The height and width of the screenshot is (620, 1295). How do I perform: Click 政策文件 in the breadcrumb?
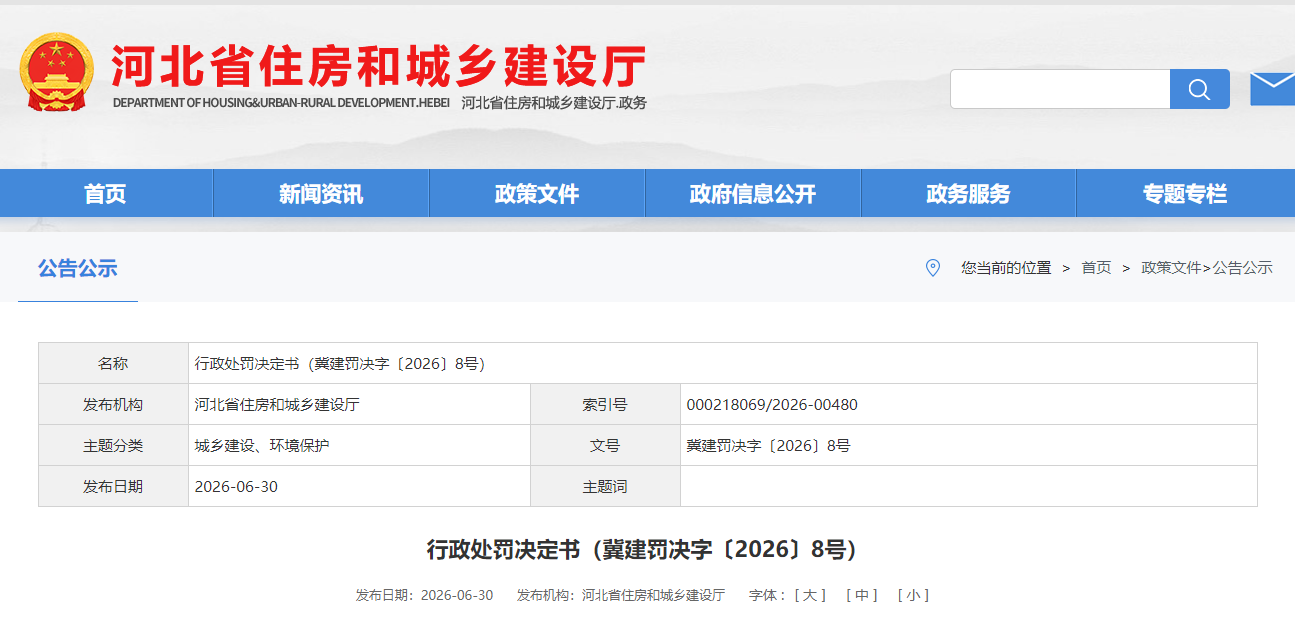(x=1171, y=268)
